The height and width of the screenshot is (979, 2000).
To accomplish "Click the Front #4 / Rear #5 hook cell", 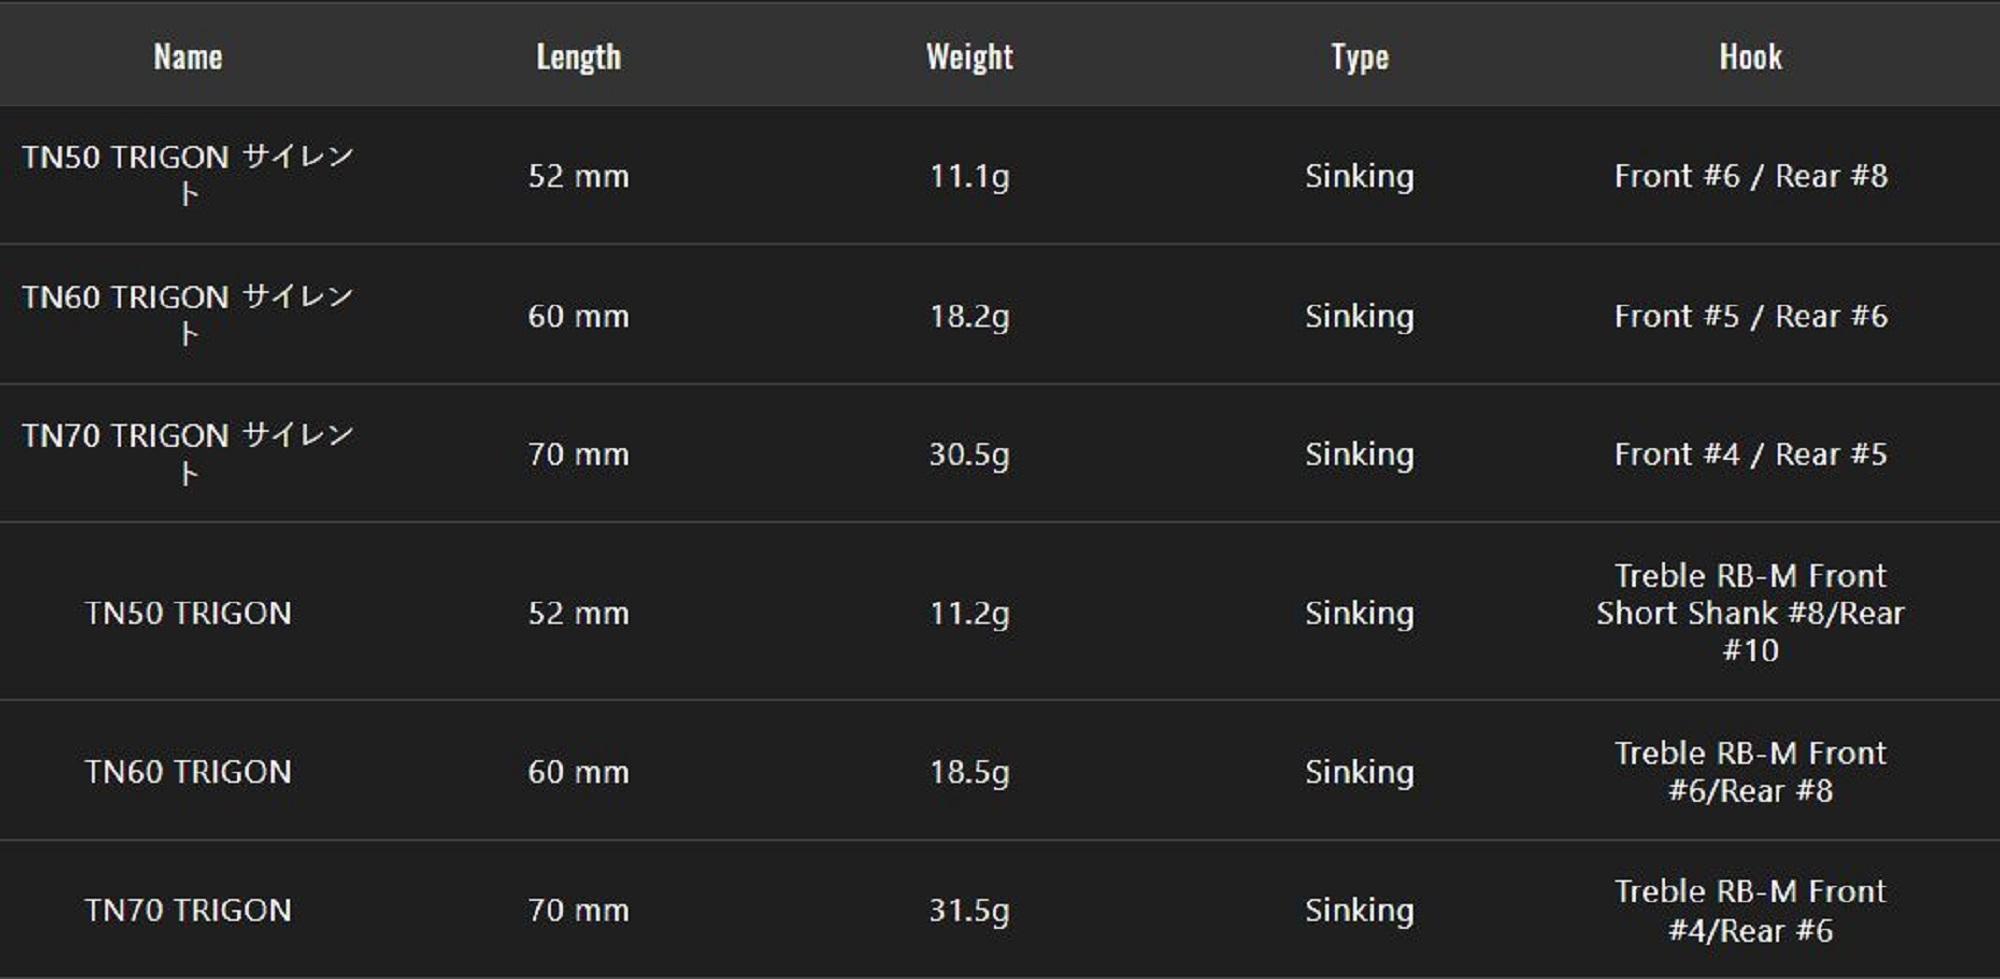I will [x=1750, y=454].
